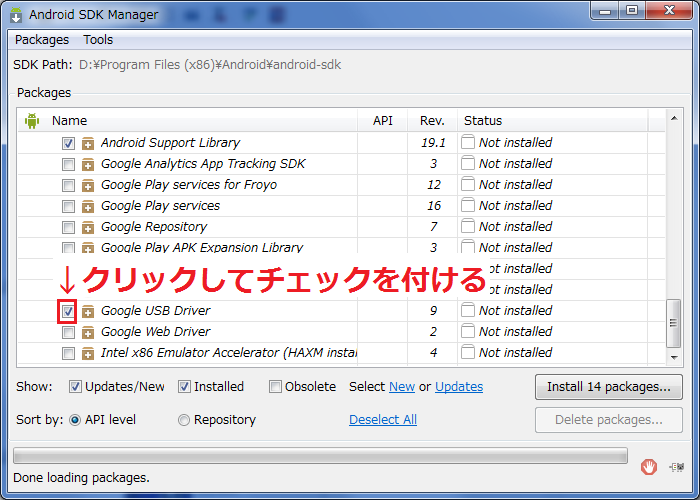Select the Google Web Driver row name
700x500 pixels.
pyautogui.click(x=155, y=332)
